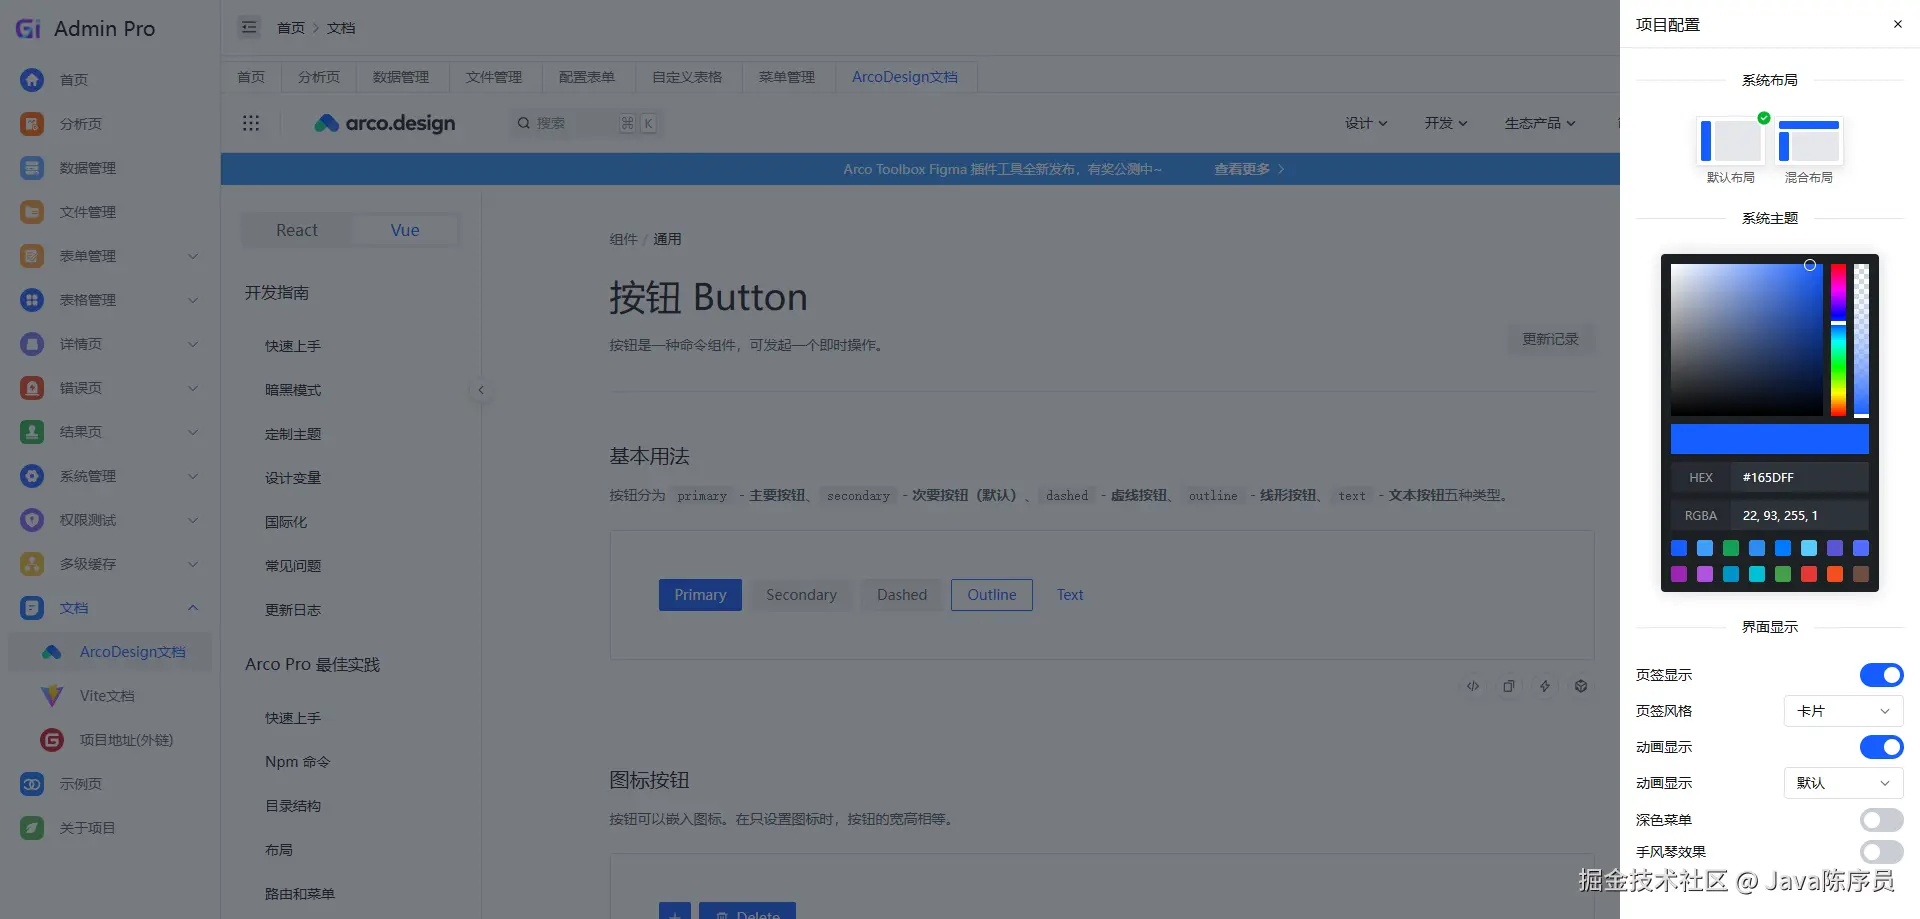
Task: Select the ArcoDesign文档 tab
Action: point(905,77)
